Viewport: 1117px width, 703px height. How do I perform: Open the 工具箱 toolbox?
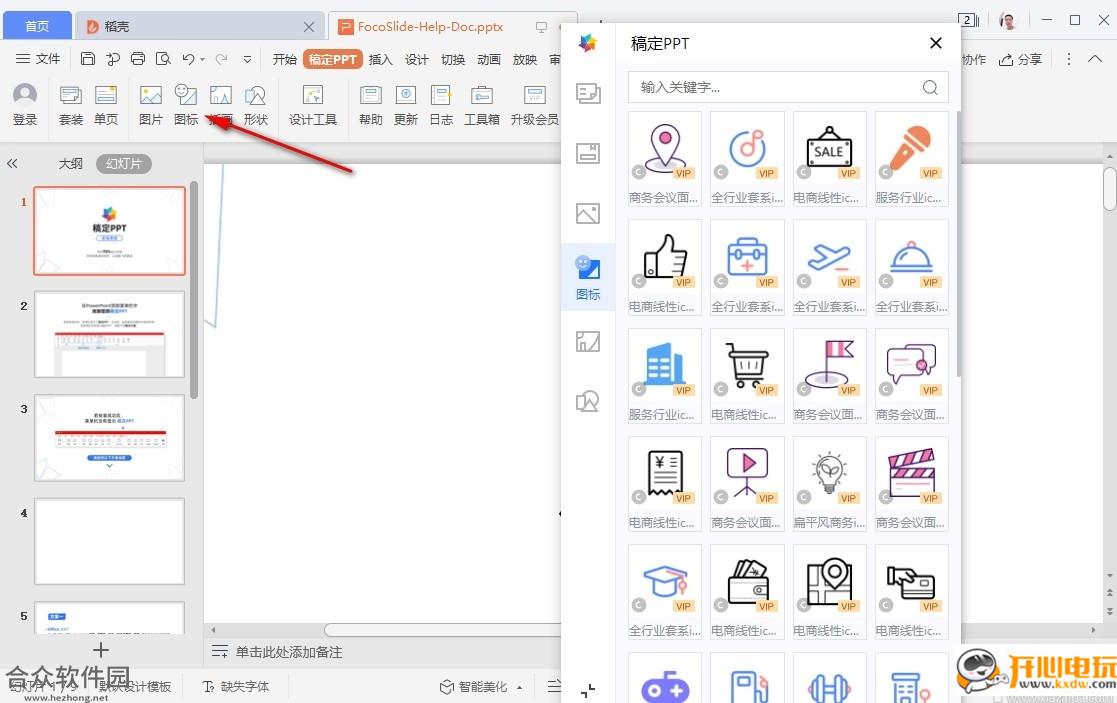pyautogui.click(x=482, y=105)
